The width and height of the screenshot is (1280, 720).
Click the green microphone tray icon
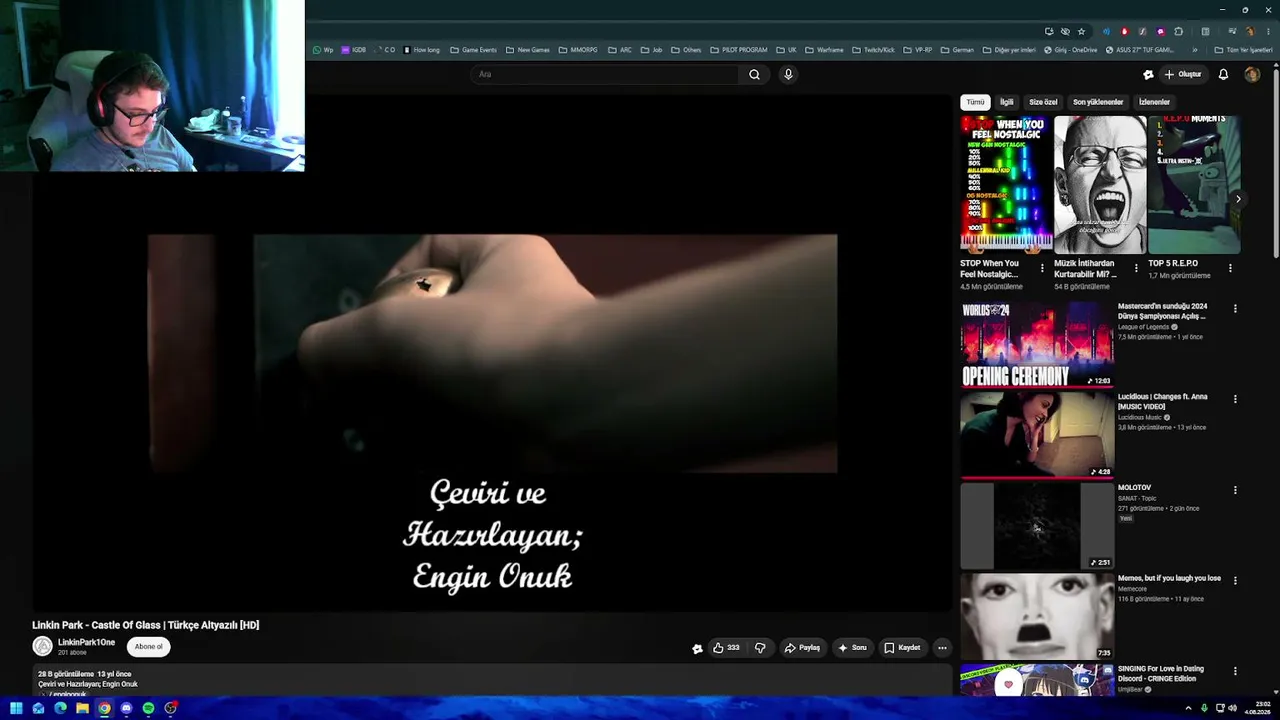[1204, 708]
